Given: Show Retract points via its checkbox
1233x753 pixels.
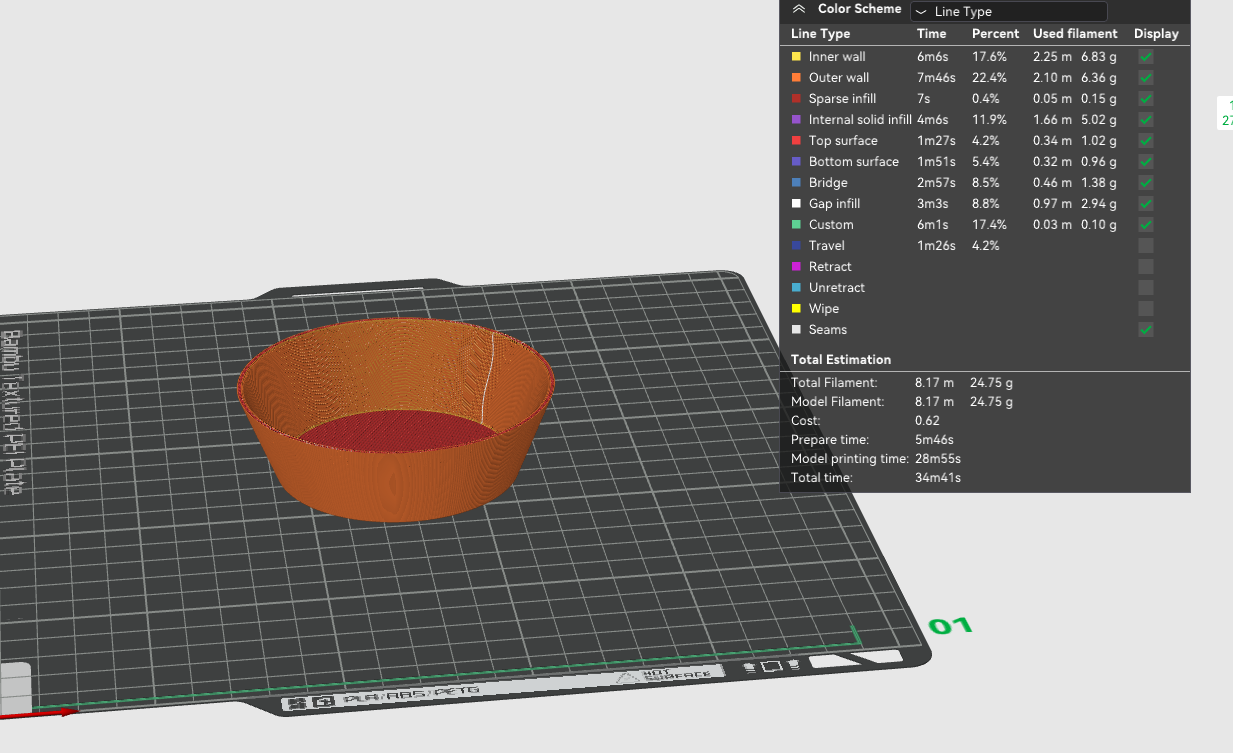Looking at the screenshot, I should (1146, 267).
